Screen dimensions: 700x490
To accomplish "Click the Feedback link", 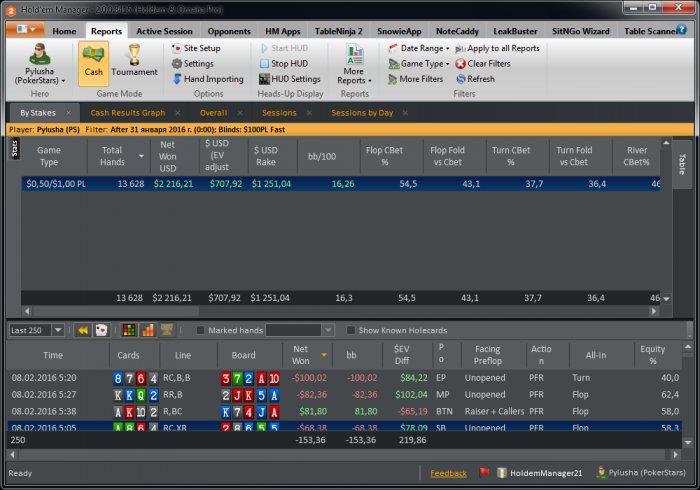I will tap(448, 473).
